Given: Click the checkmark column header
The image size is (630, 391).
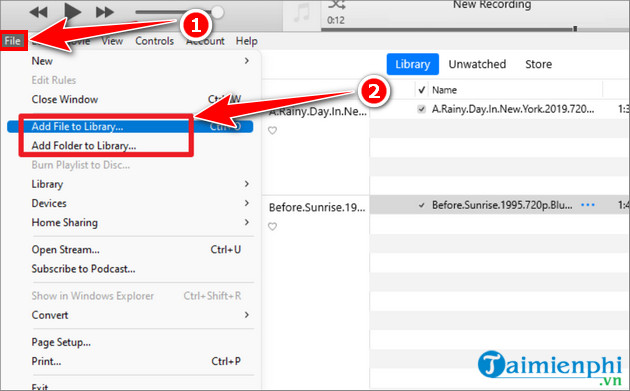Looking at the screenshot, I should (x=421, y=90).
